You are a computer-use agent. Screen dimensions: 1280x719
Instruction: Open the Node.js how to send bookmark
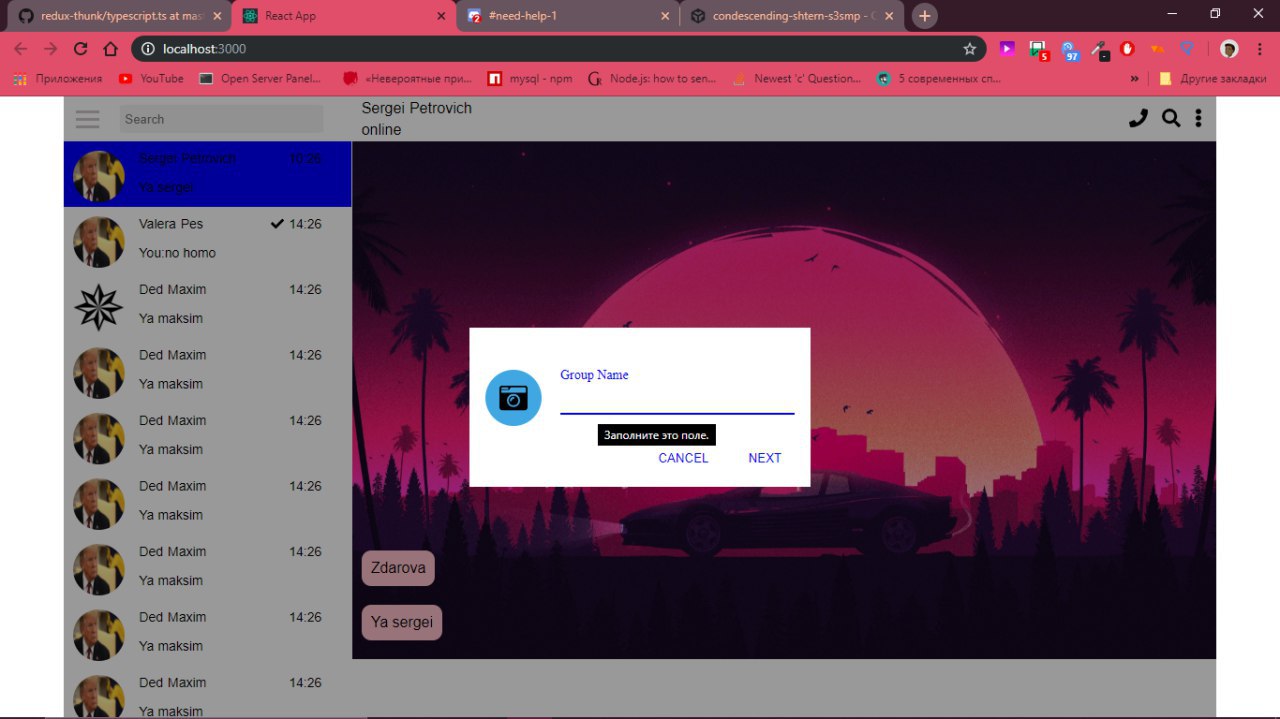click(x=652, y=79)
